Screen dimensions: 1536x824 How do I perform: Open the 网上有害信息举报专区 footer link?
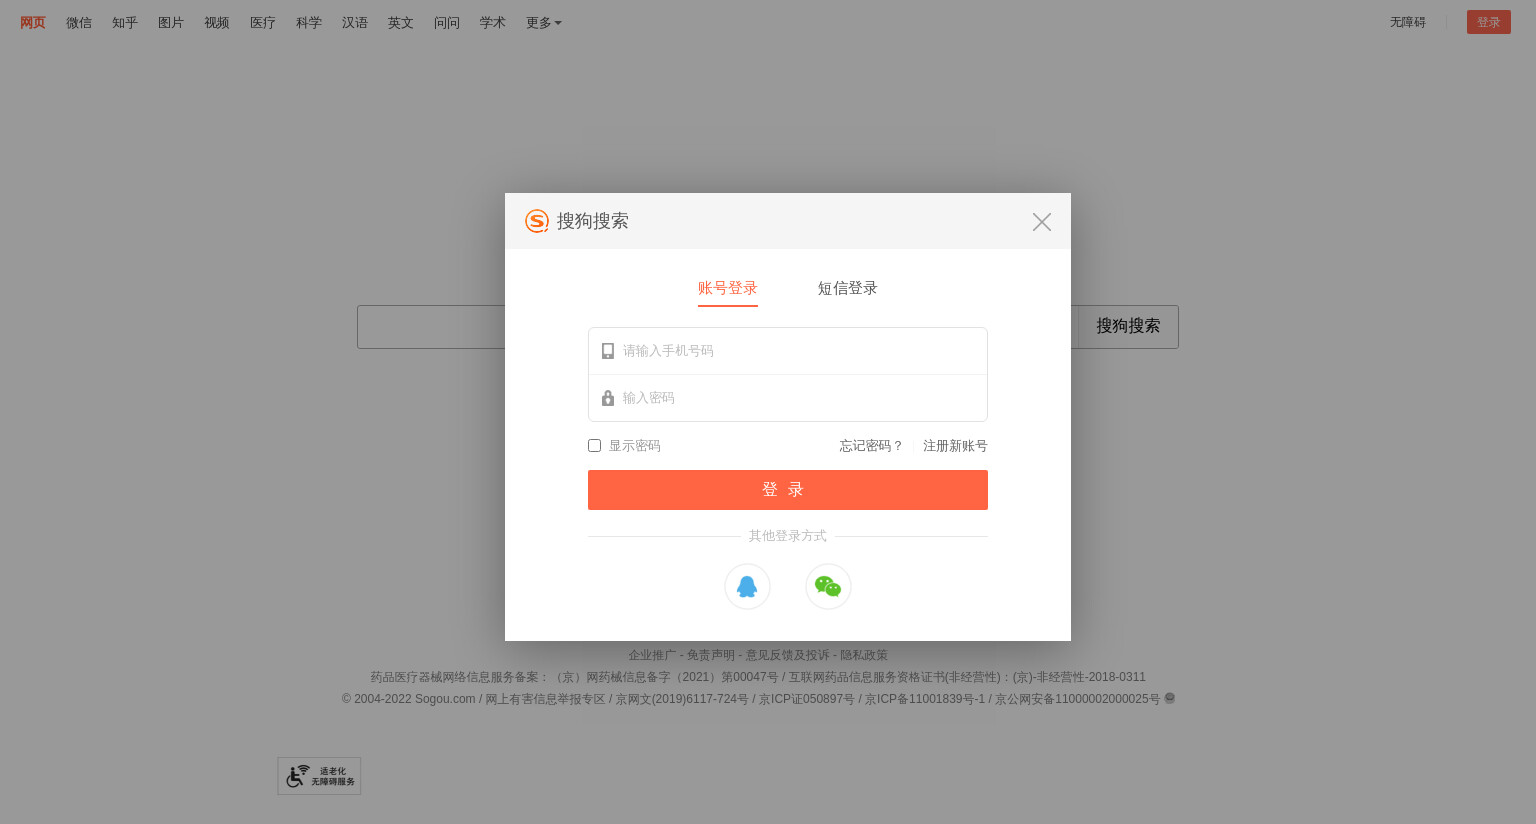[x=546, y=699]
